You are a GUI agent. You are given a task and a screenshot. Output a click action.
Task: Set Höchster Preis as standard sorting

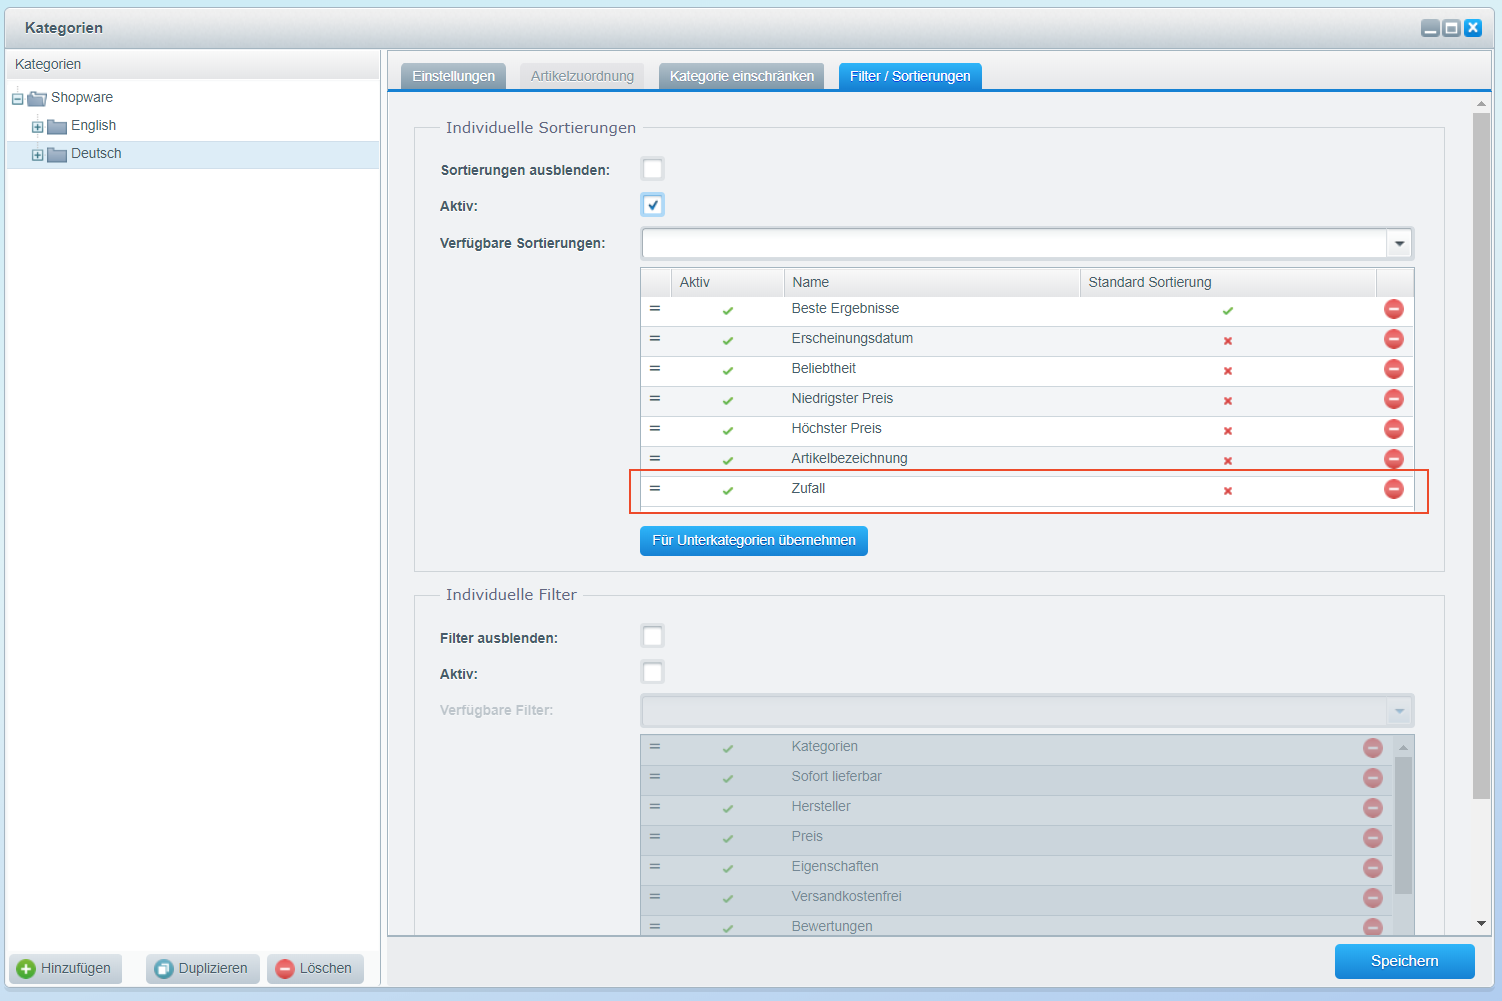(x=1228, y=431)
